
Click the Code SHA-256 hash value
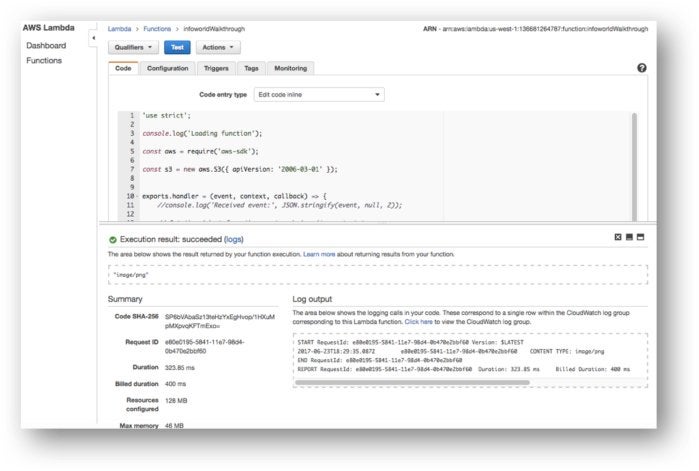click(220, 321)
